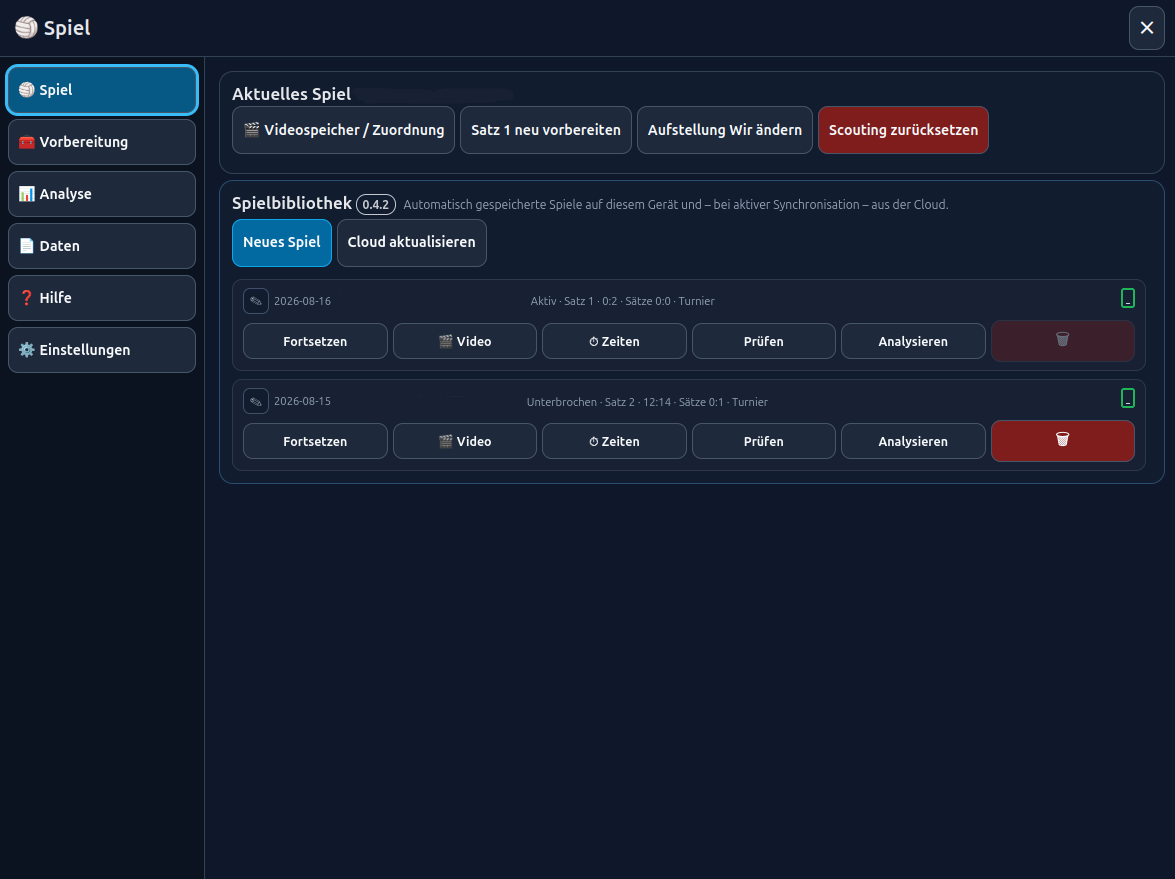Go to the Daten section
This screenshot has height=879, width=1175.
click(102, 246)
